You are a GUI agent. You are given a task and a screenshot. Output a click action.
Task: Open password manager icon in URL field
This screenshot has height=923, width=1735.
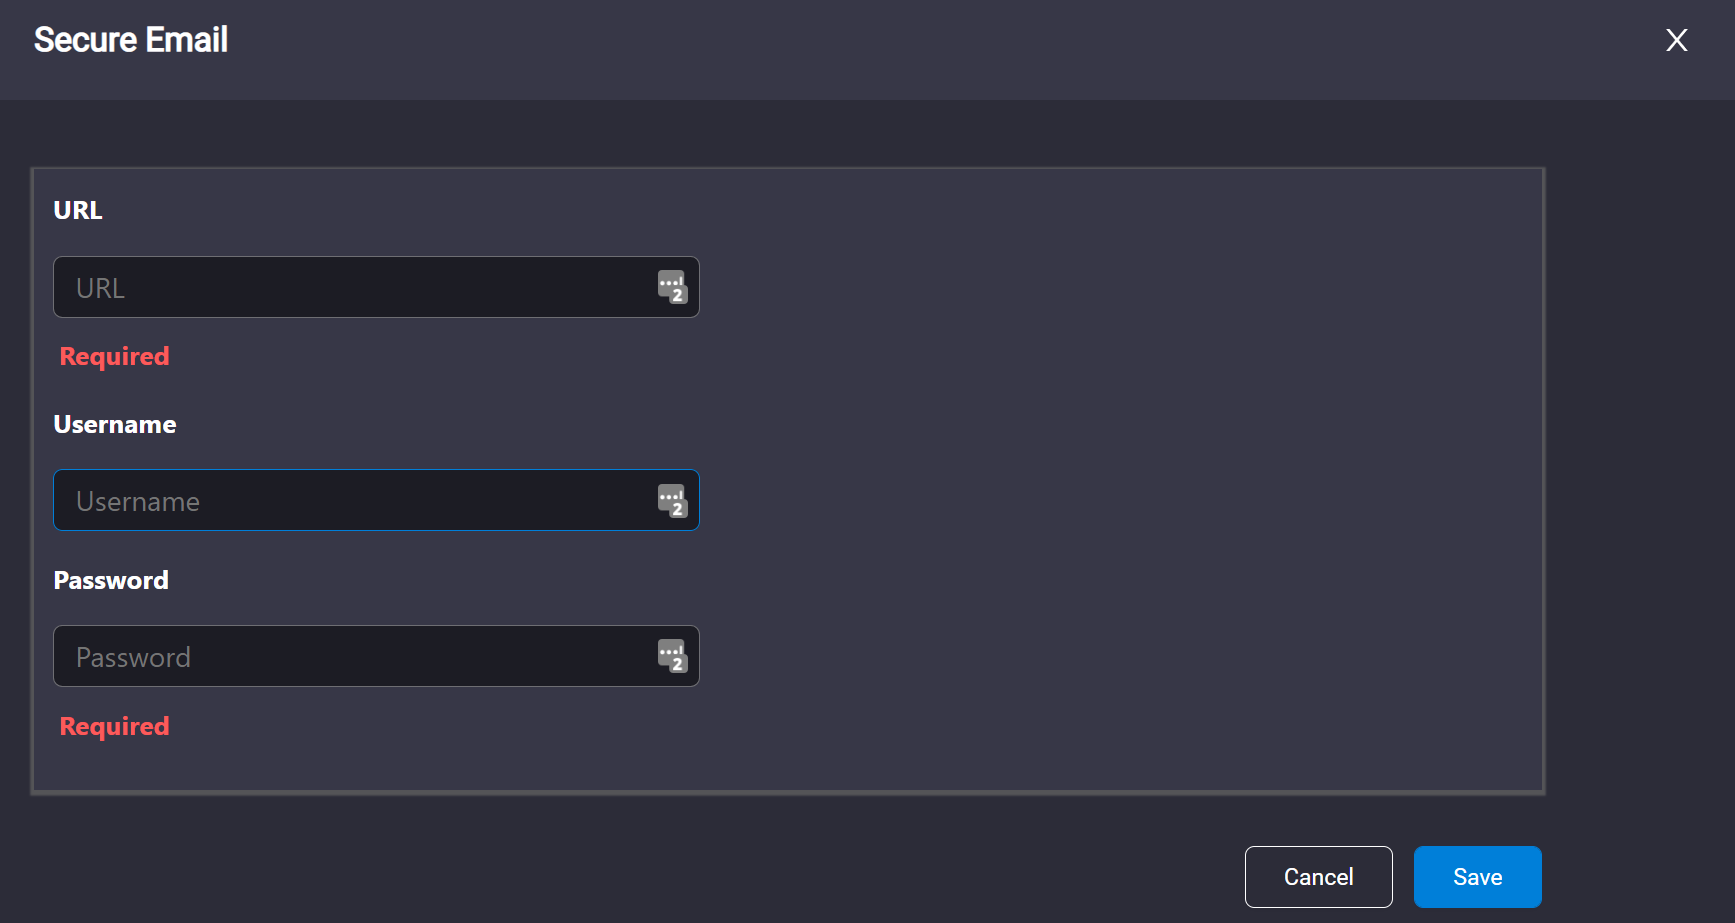(x=672, y=287)
